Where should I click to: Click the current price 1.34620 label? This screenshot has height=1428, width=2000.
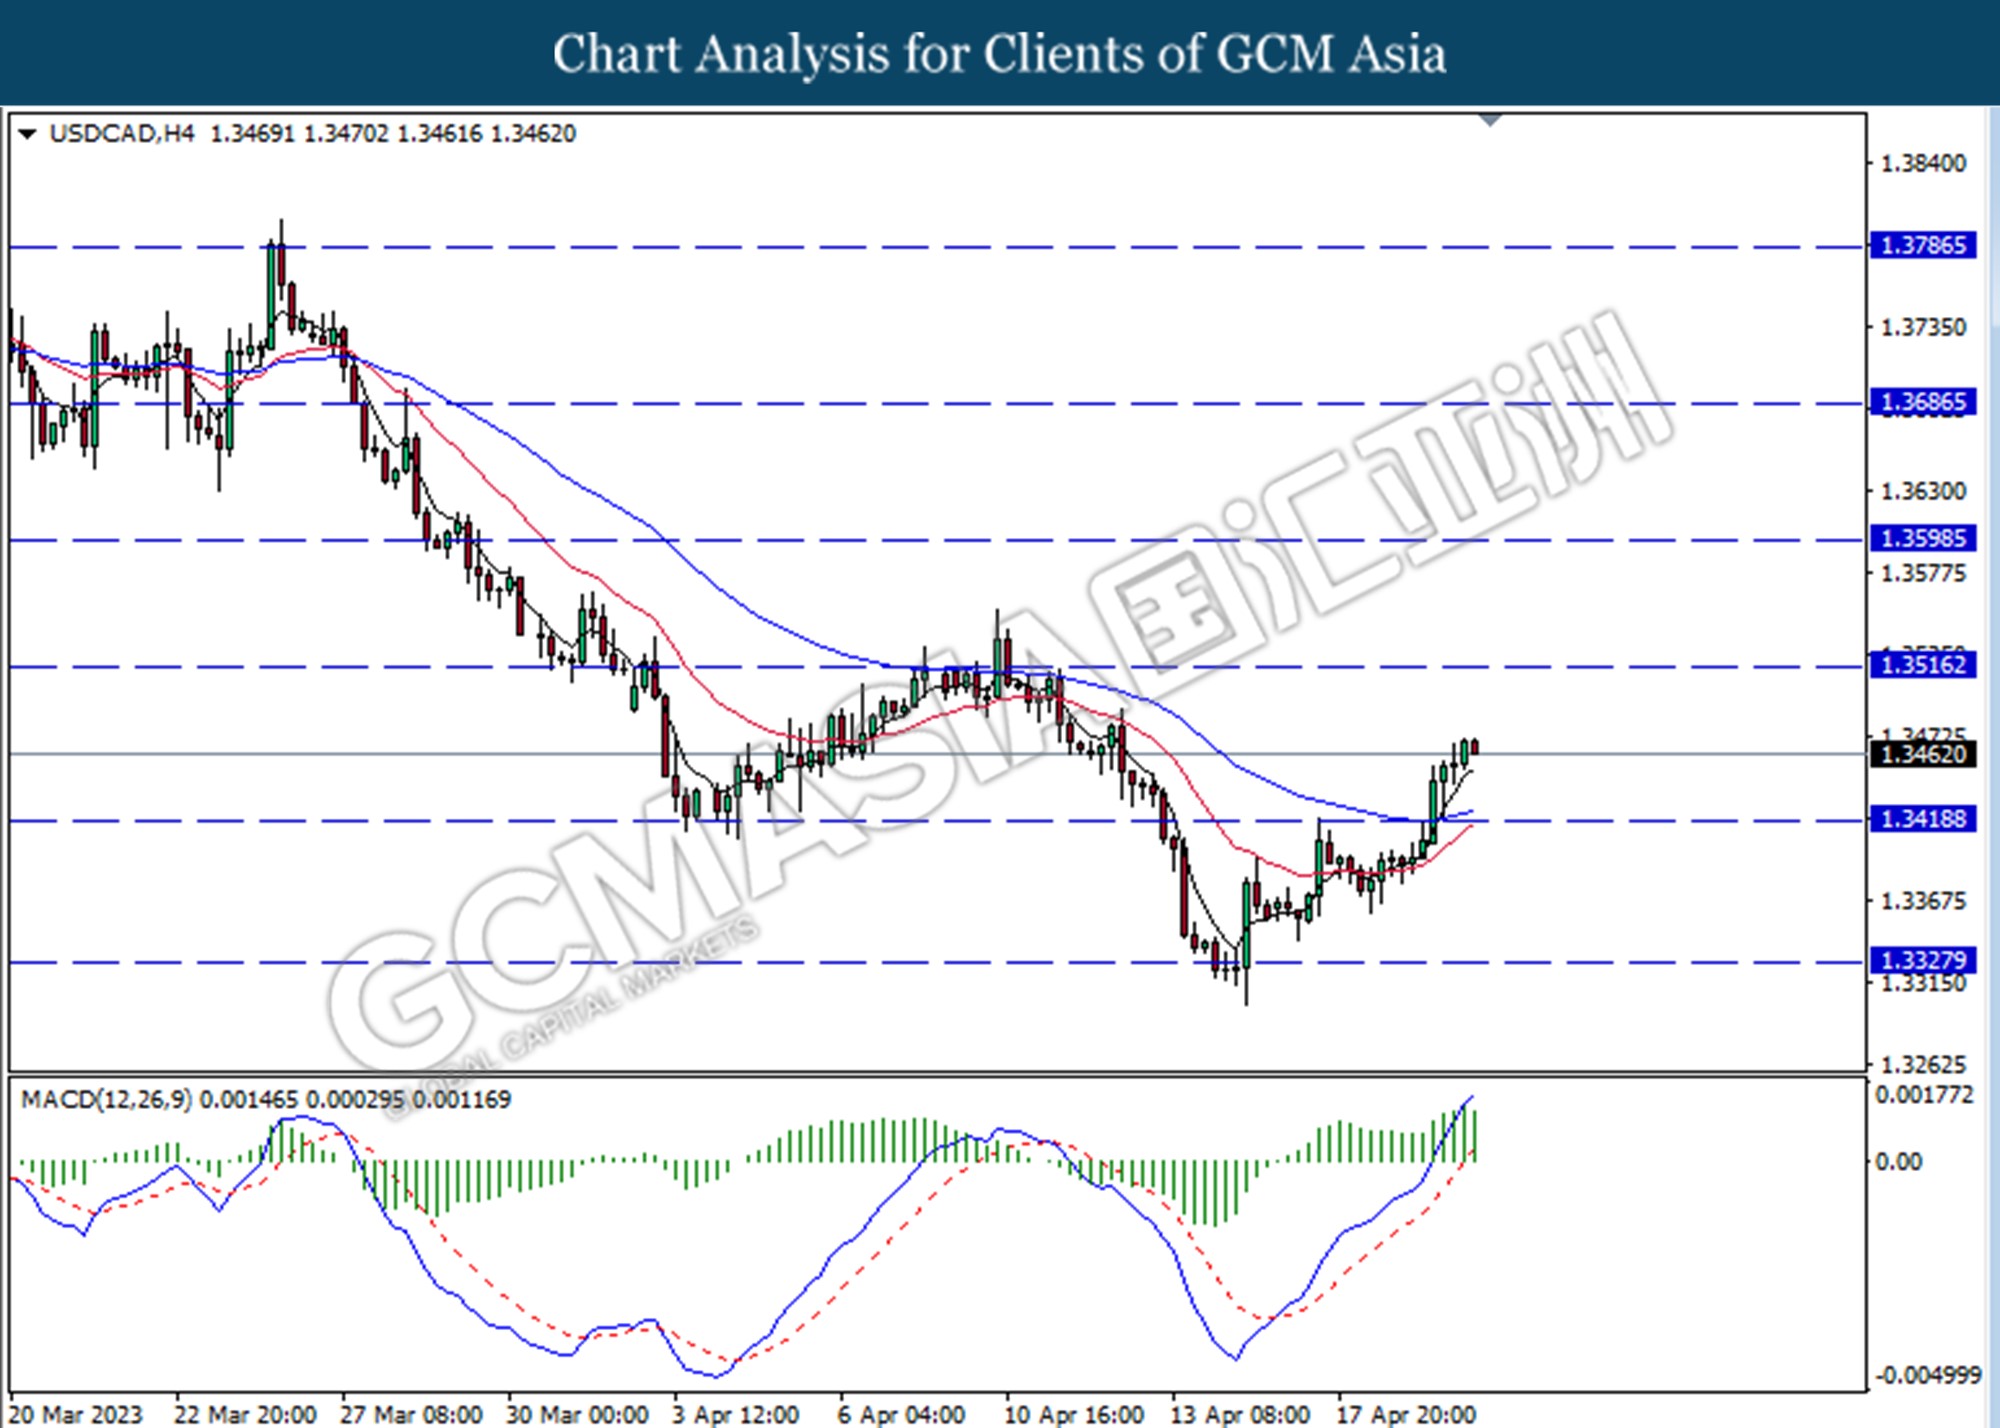coord(1923,754)
